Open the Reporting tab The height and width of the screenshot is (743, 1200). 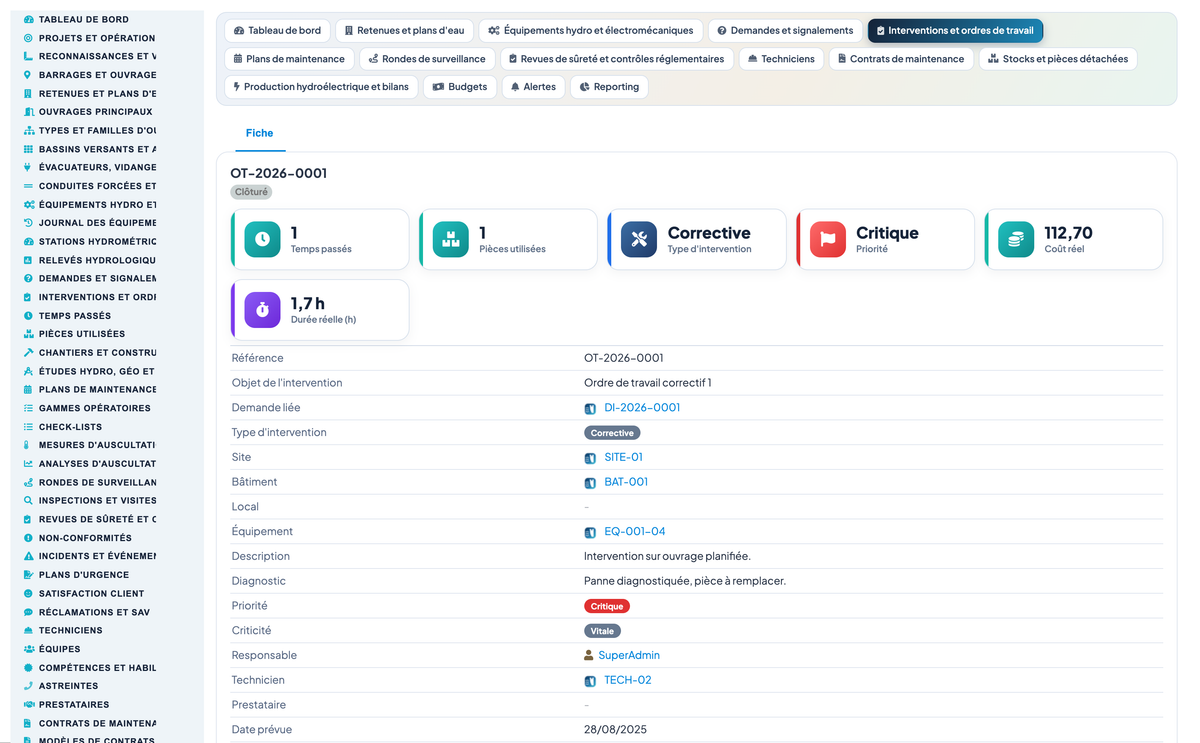pos(609,87)
